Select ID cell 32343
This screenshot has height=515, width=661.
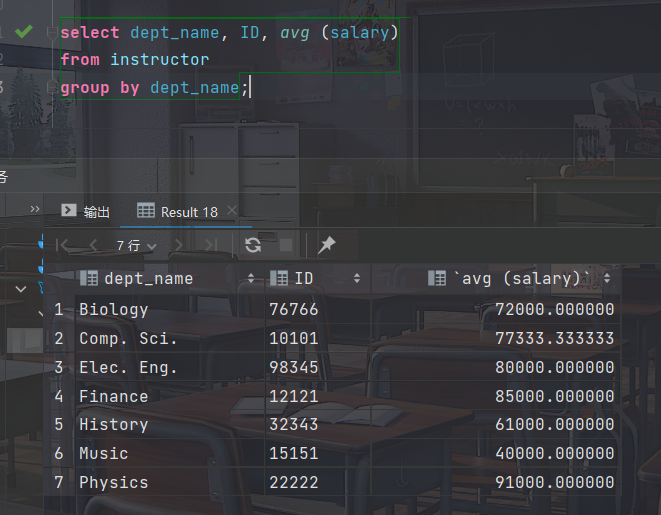318,424
